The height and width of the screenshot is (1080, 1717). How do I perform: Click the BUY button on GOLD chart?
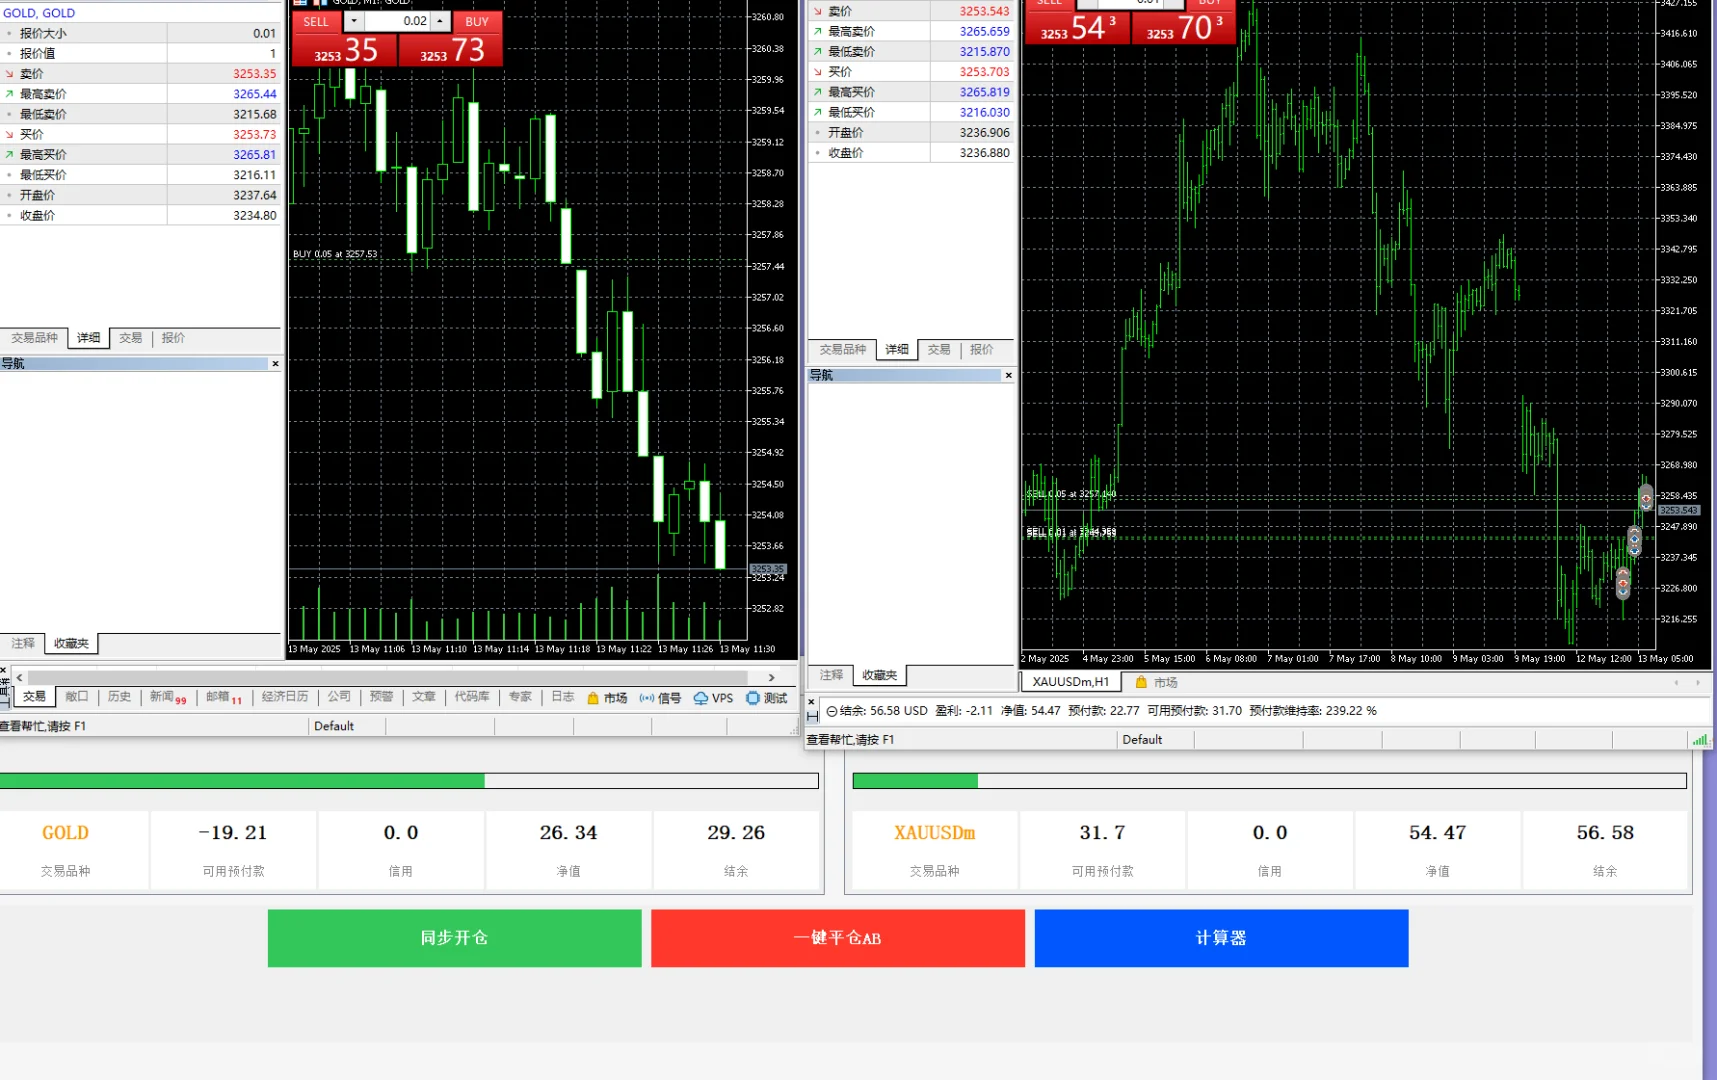coord(477,21)
